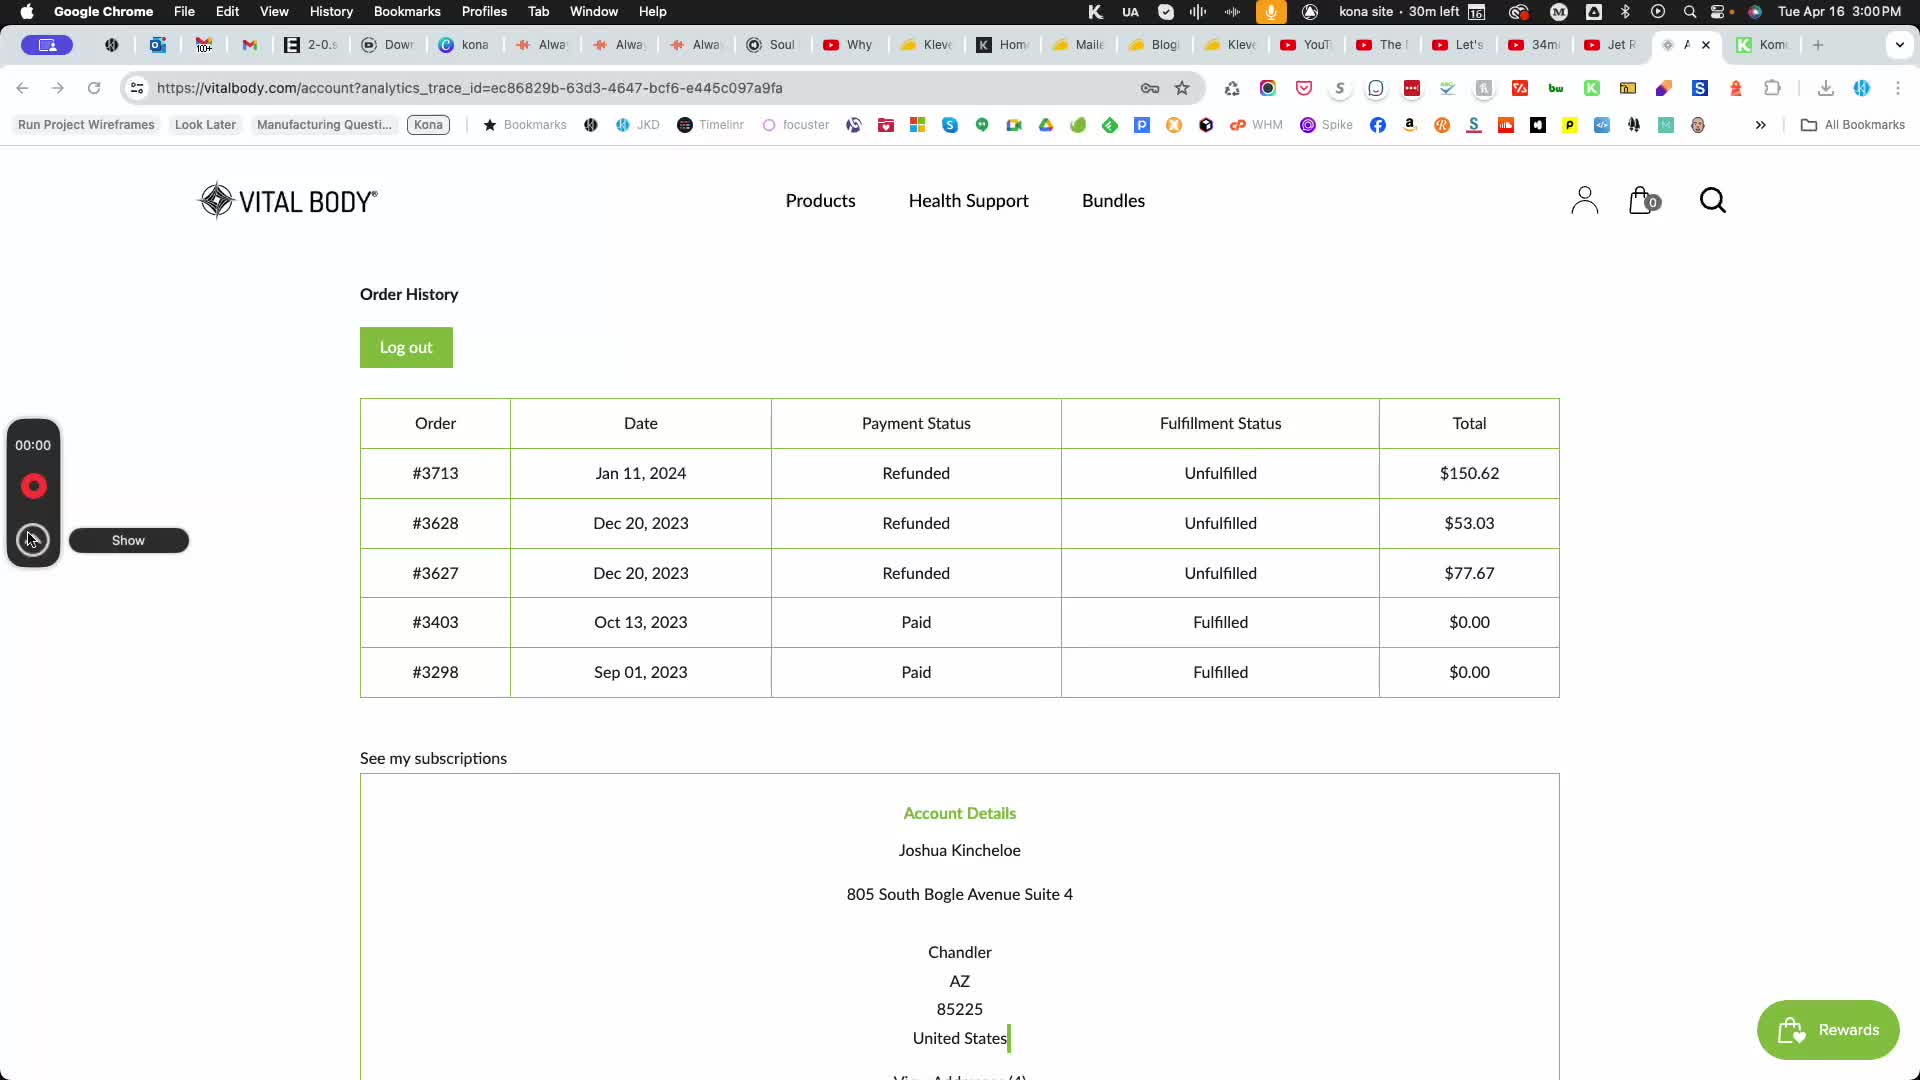The image size is (1920, 1080).
Task: Open the See my subscriptions link
Action: click(433, 758)
